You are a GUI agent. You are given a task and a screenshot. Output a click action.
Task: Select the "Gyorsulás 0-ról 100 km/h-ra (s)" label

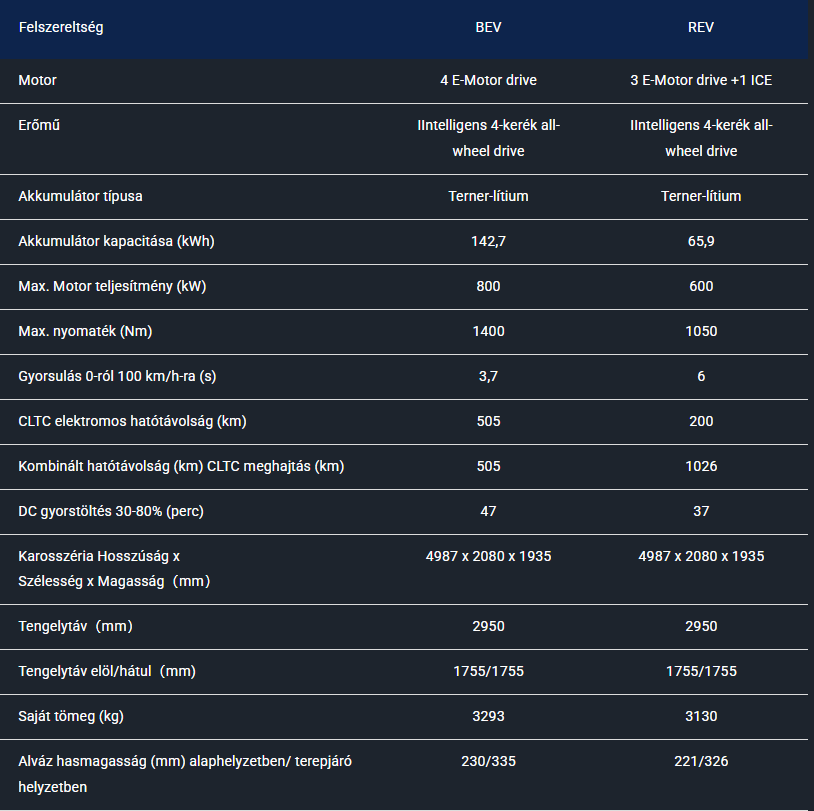(117, 376)
